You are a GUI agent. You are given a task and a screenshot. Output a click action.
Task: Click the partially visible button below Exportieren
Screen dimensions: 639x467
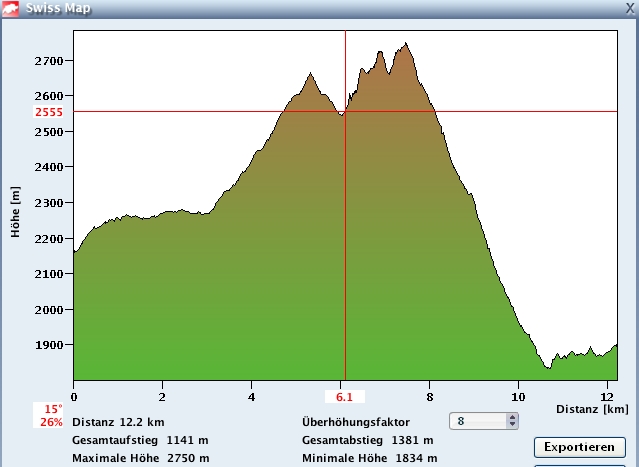click(x=579, y=464)
